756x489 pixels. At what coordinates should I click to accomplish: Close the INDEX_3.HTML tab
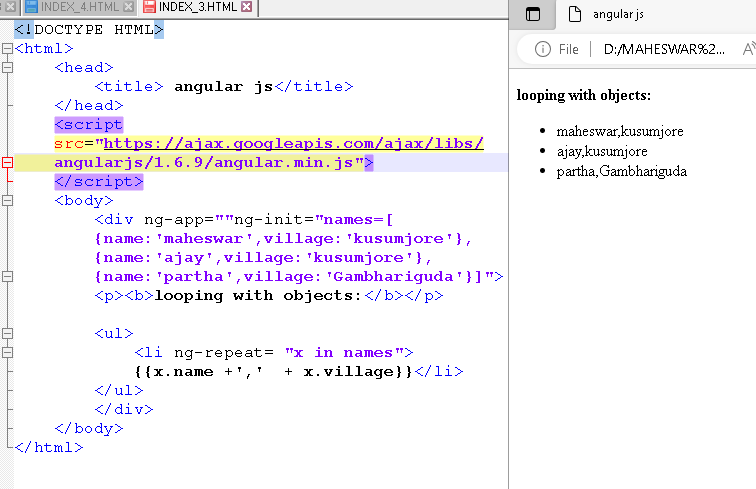point(246,7)
